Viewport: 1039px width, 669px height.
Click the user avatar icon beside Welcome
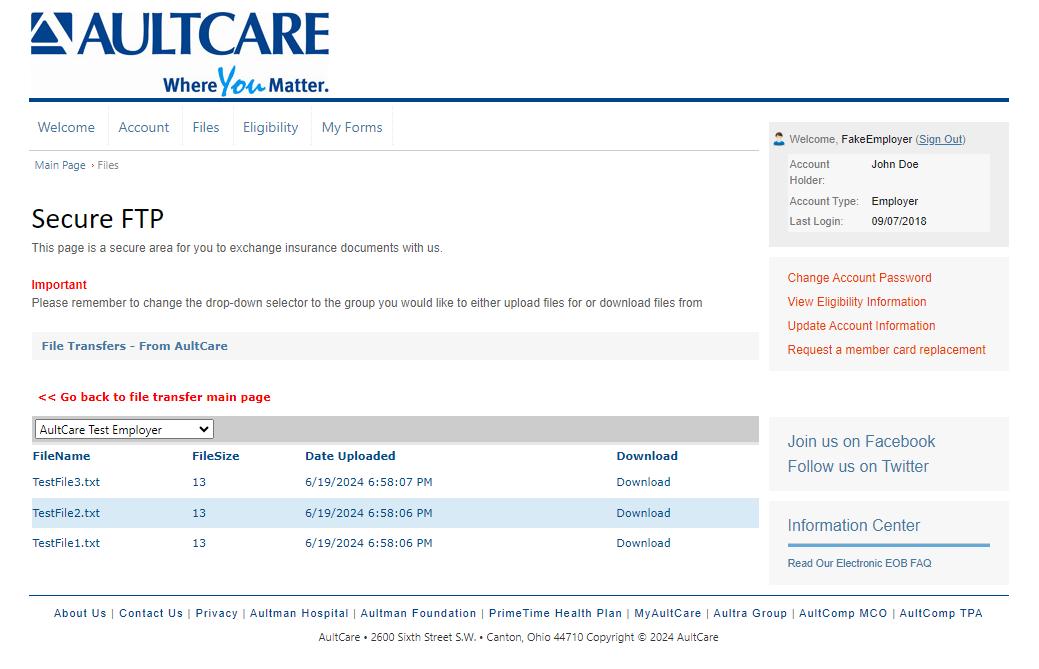tap(779, 139)
